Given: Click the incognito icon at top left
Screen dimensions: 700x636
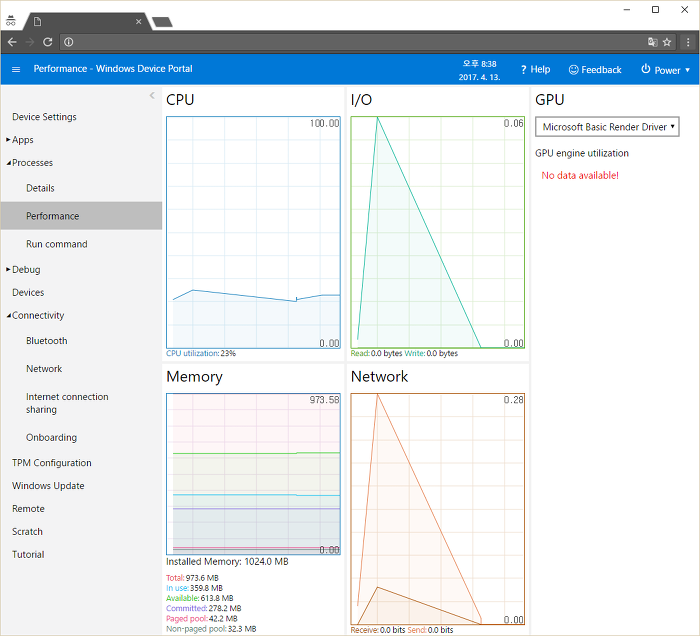Looking at the screenshot, I should point(11,21).
